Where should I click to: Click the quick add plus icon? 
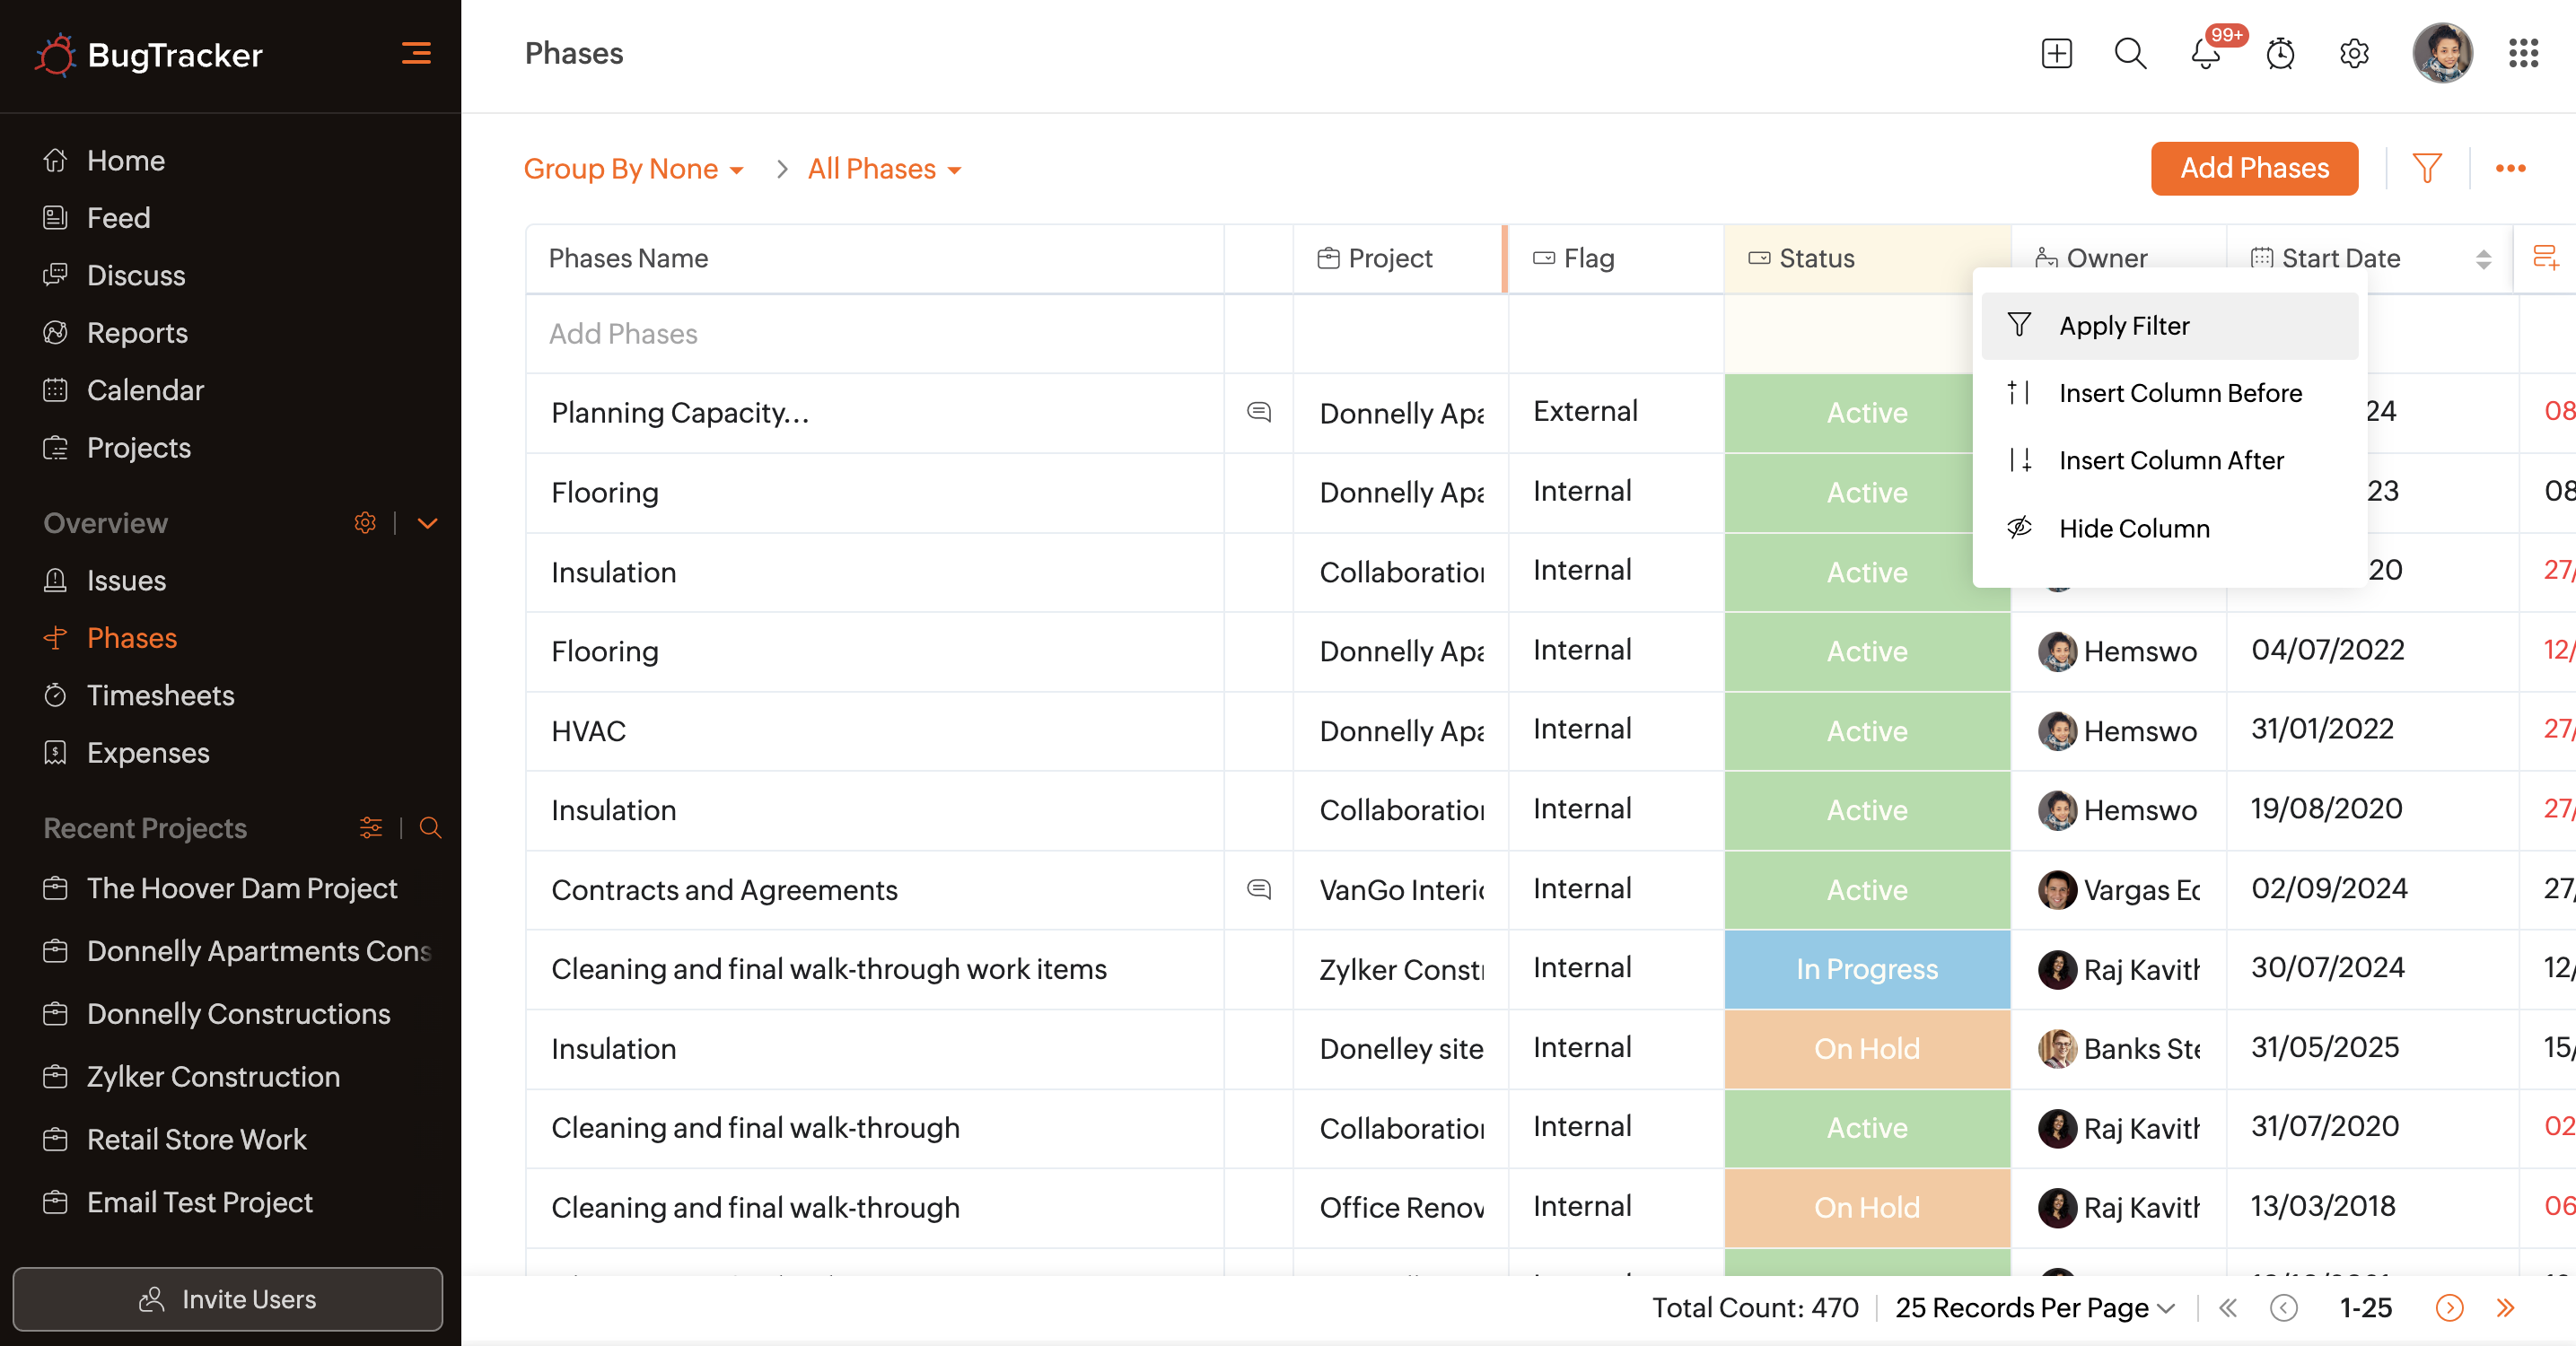coord(2056,53)
